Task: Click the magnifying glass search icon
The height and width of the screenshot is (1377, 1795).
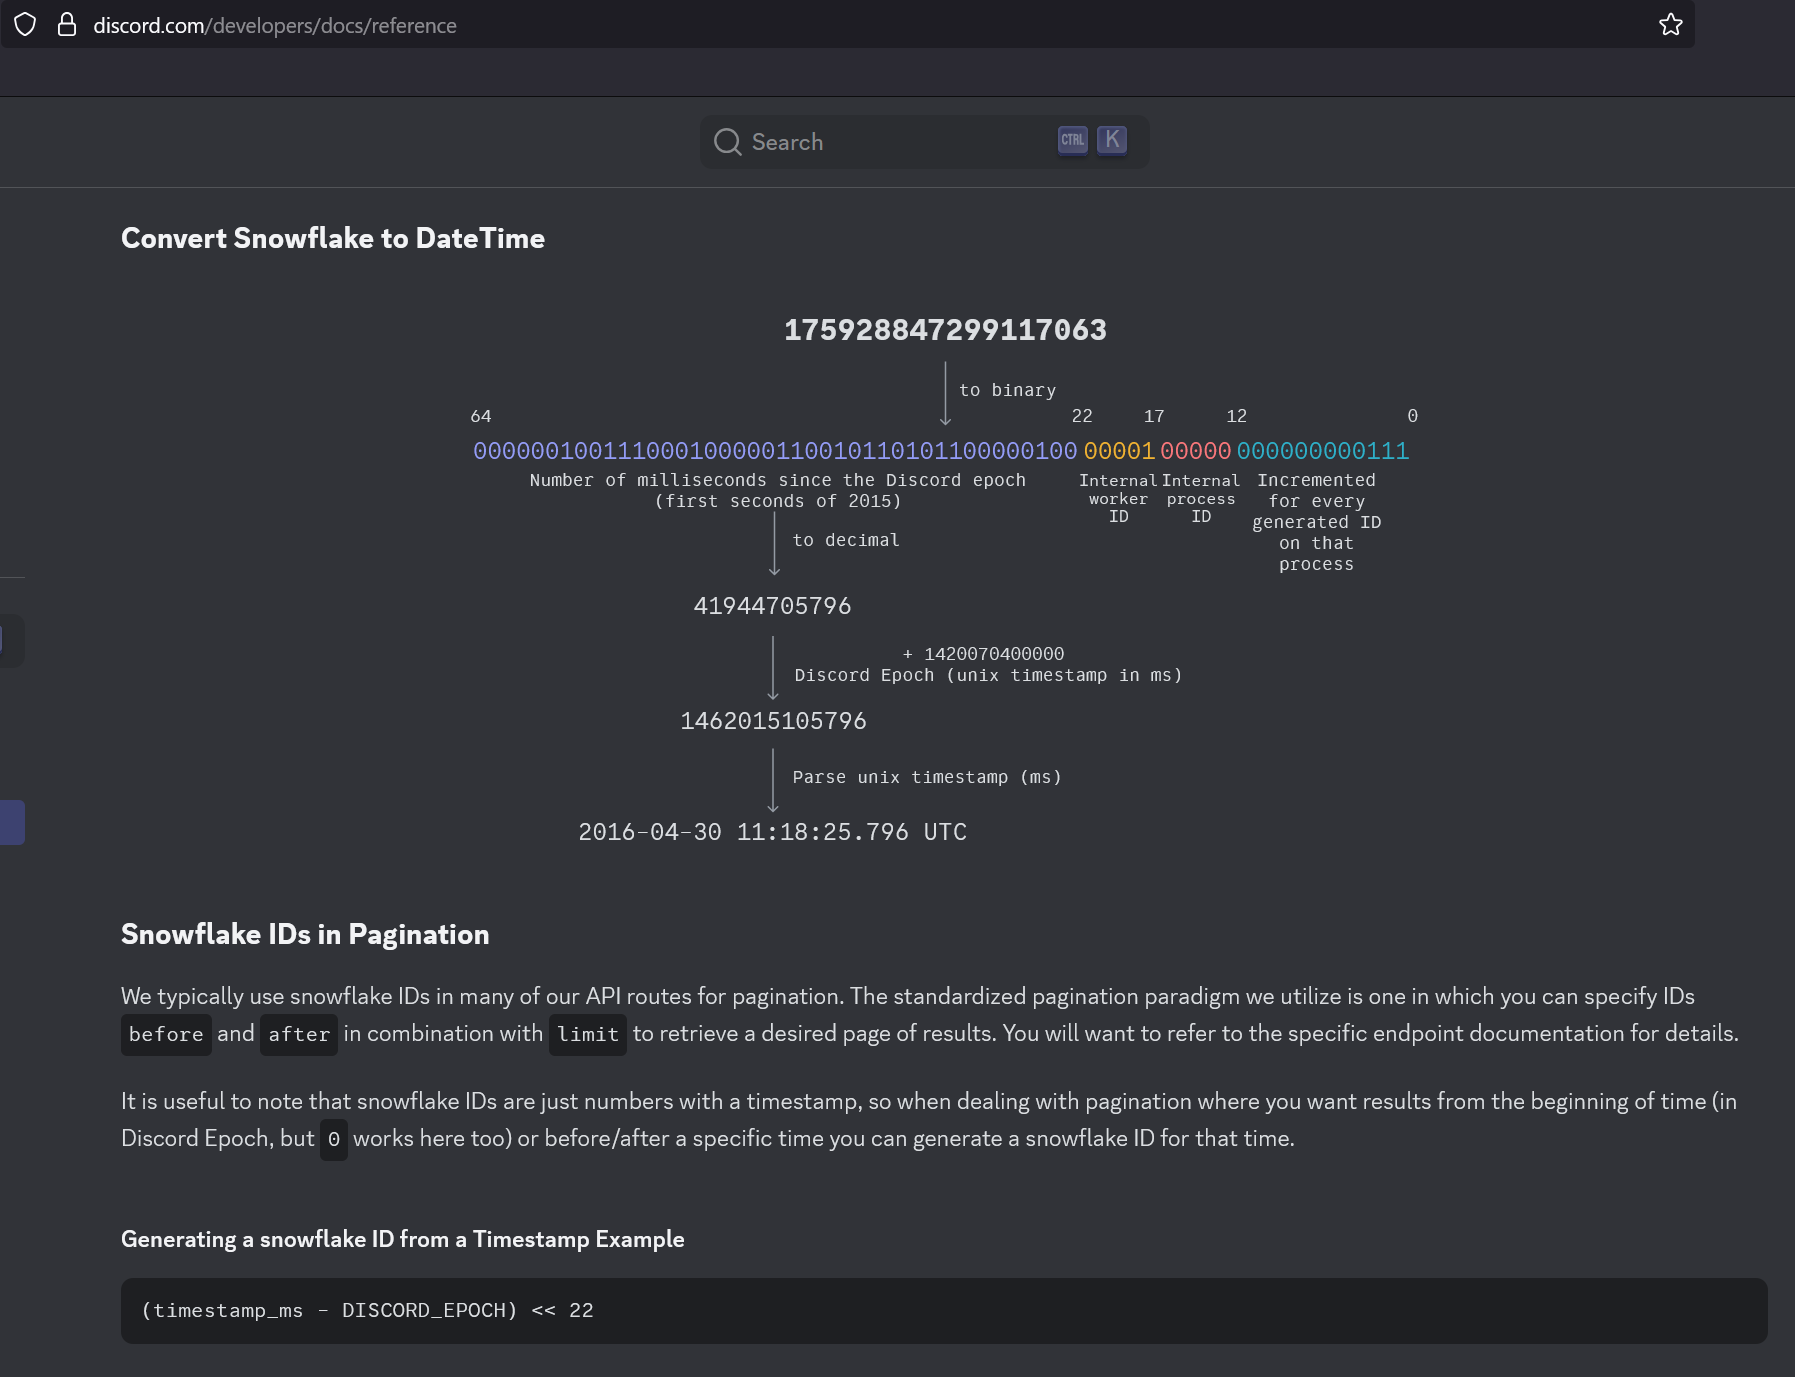Action: coord(727,142)
